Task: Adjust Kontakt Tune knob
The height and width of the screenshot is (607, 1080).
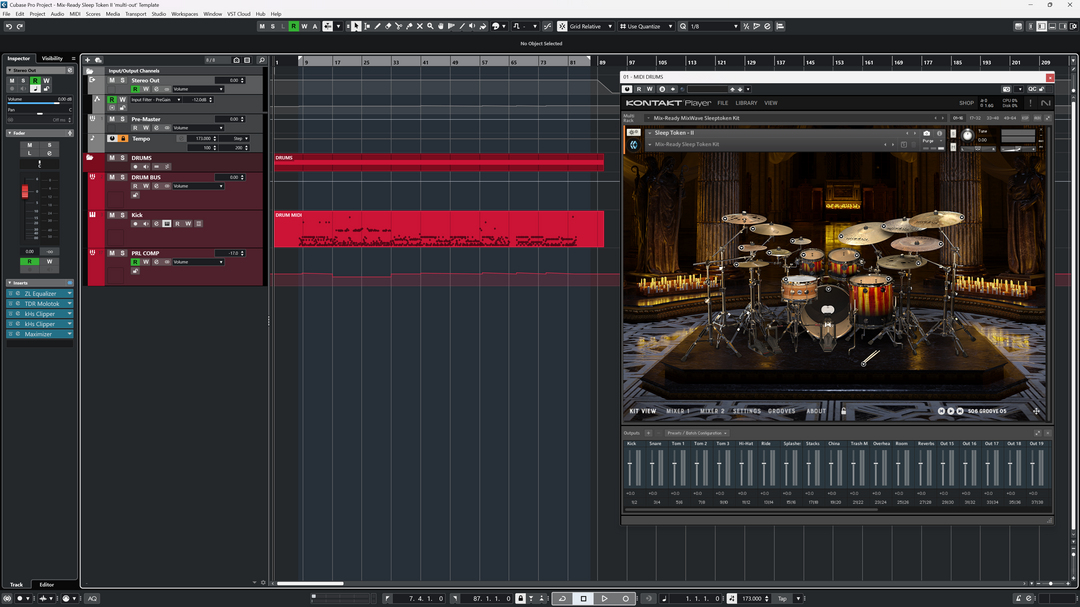Action: tap(967, 135)
